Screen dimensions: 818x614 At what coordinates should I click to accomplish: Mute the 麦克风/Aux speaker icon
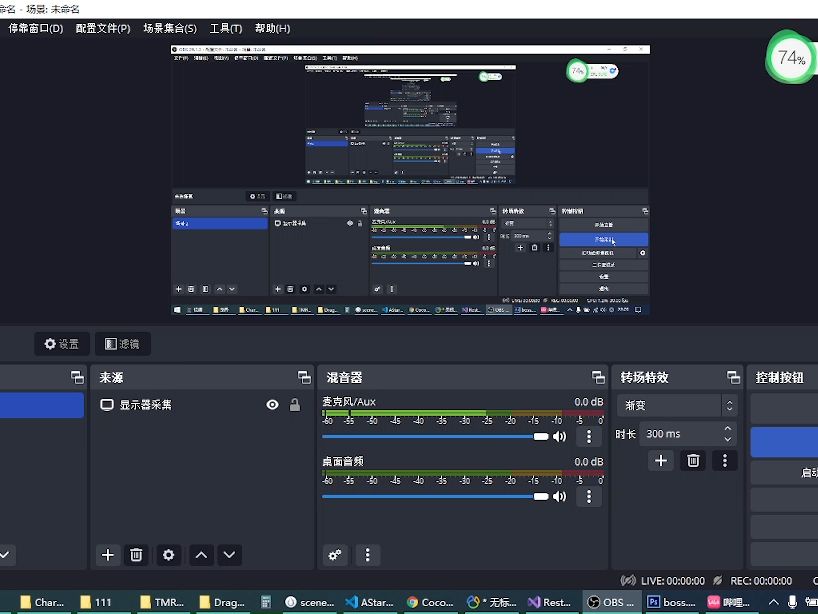point(559,437)
